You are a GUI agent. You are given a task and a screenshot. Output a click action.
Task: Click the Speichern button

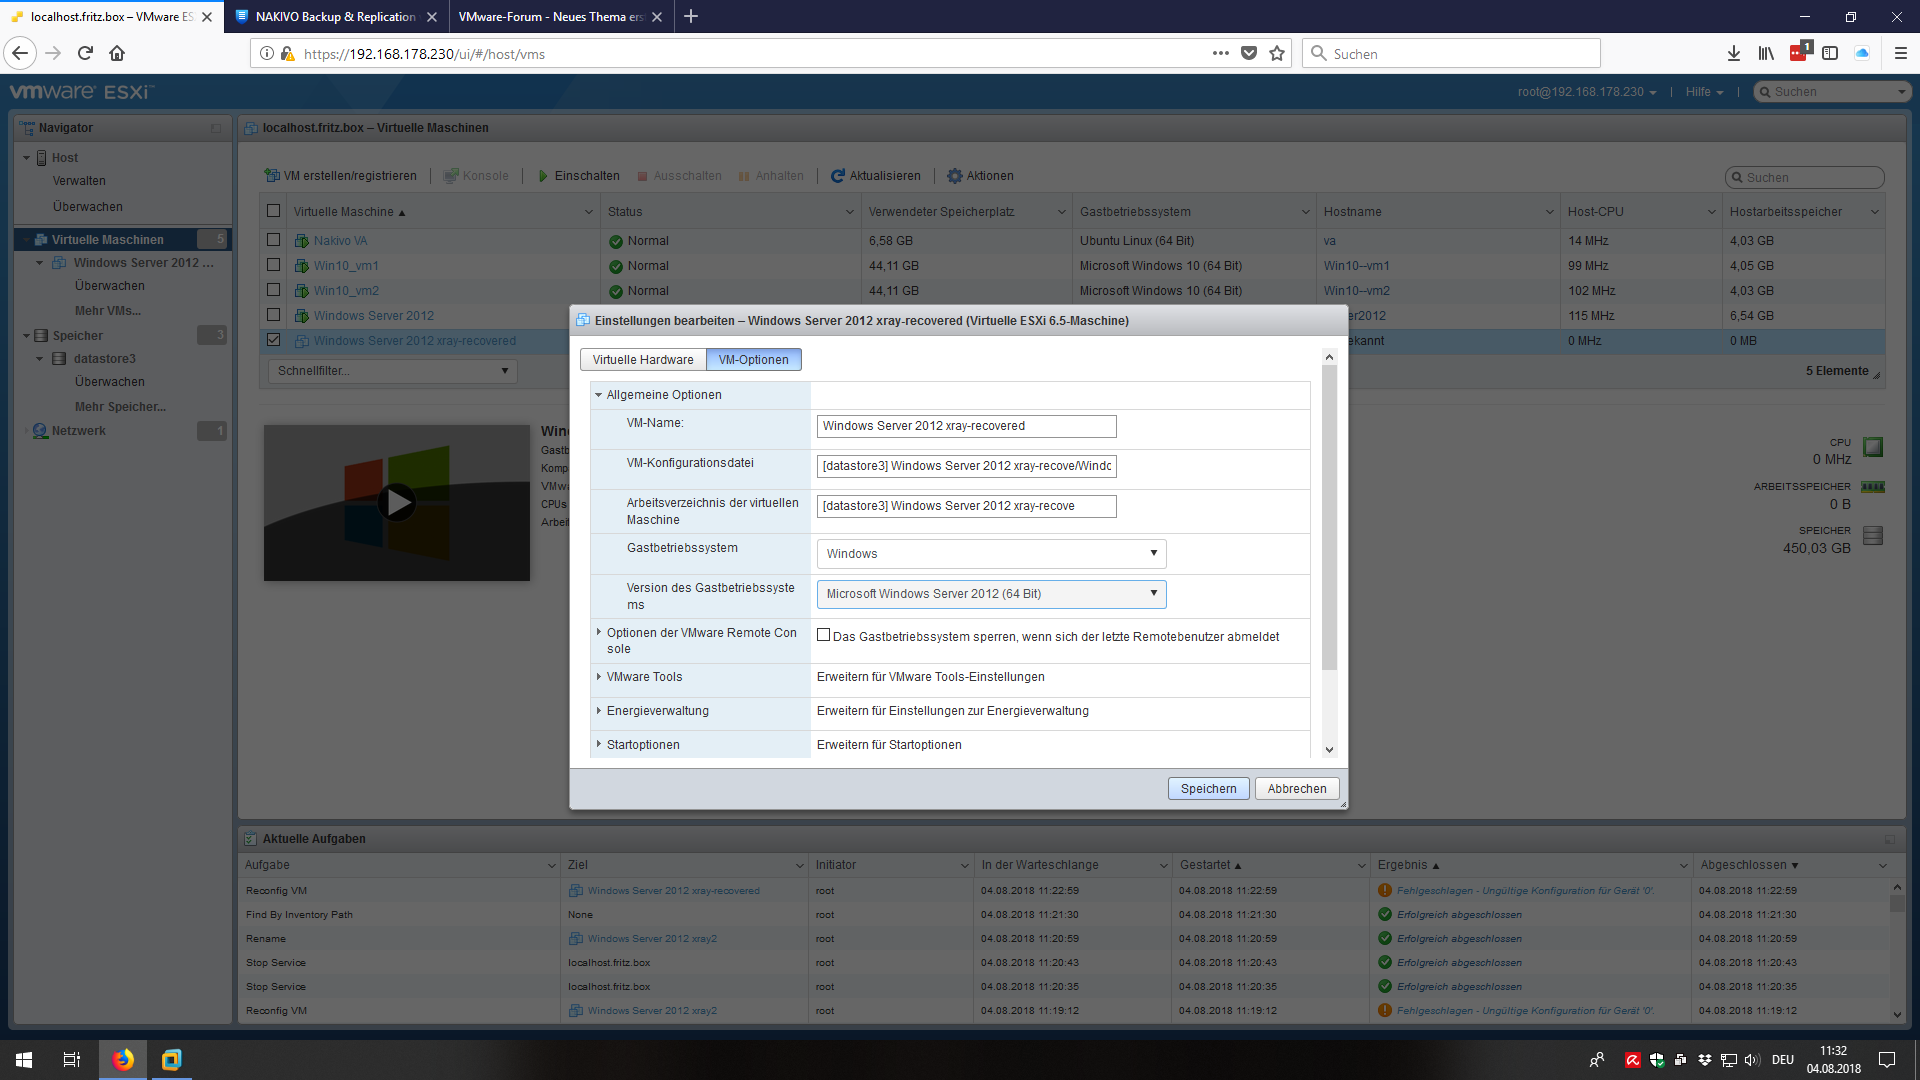[x=1208, y=789]
